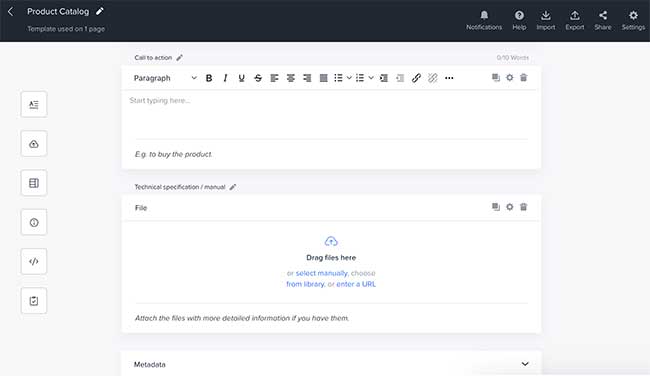Edit the Product Catalog title pencil
650x376 pixels.
coord(99,11)
